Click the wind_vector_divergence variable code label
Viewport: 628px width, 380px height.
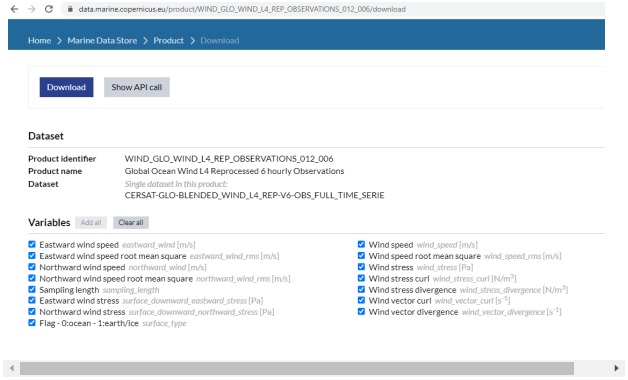503,312
